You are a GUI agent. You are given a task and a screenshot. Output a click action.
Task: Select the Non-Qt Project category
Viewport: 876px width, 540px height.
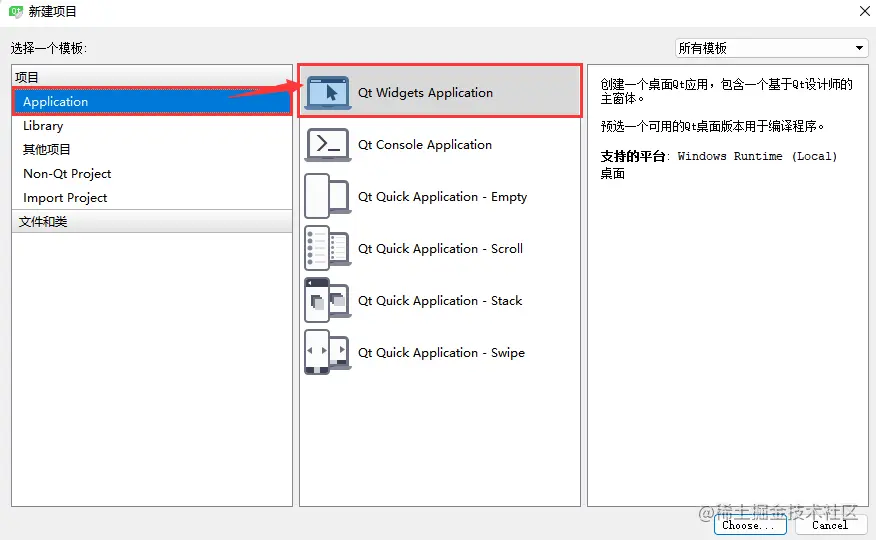pyautogui.click(x=152, y=174)
